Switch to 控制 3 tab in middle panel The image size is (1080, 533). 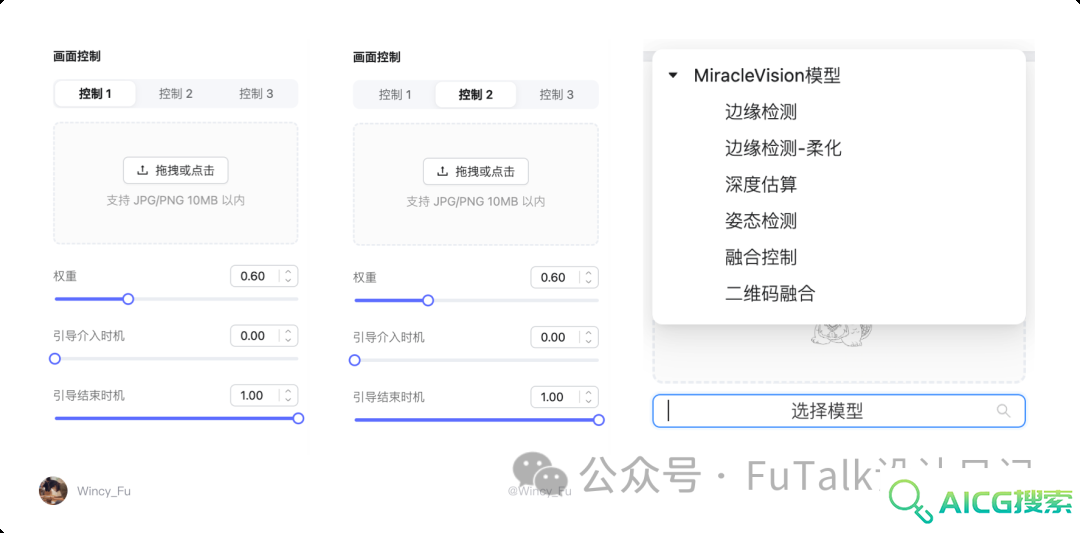coord(556,95)
